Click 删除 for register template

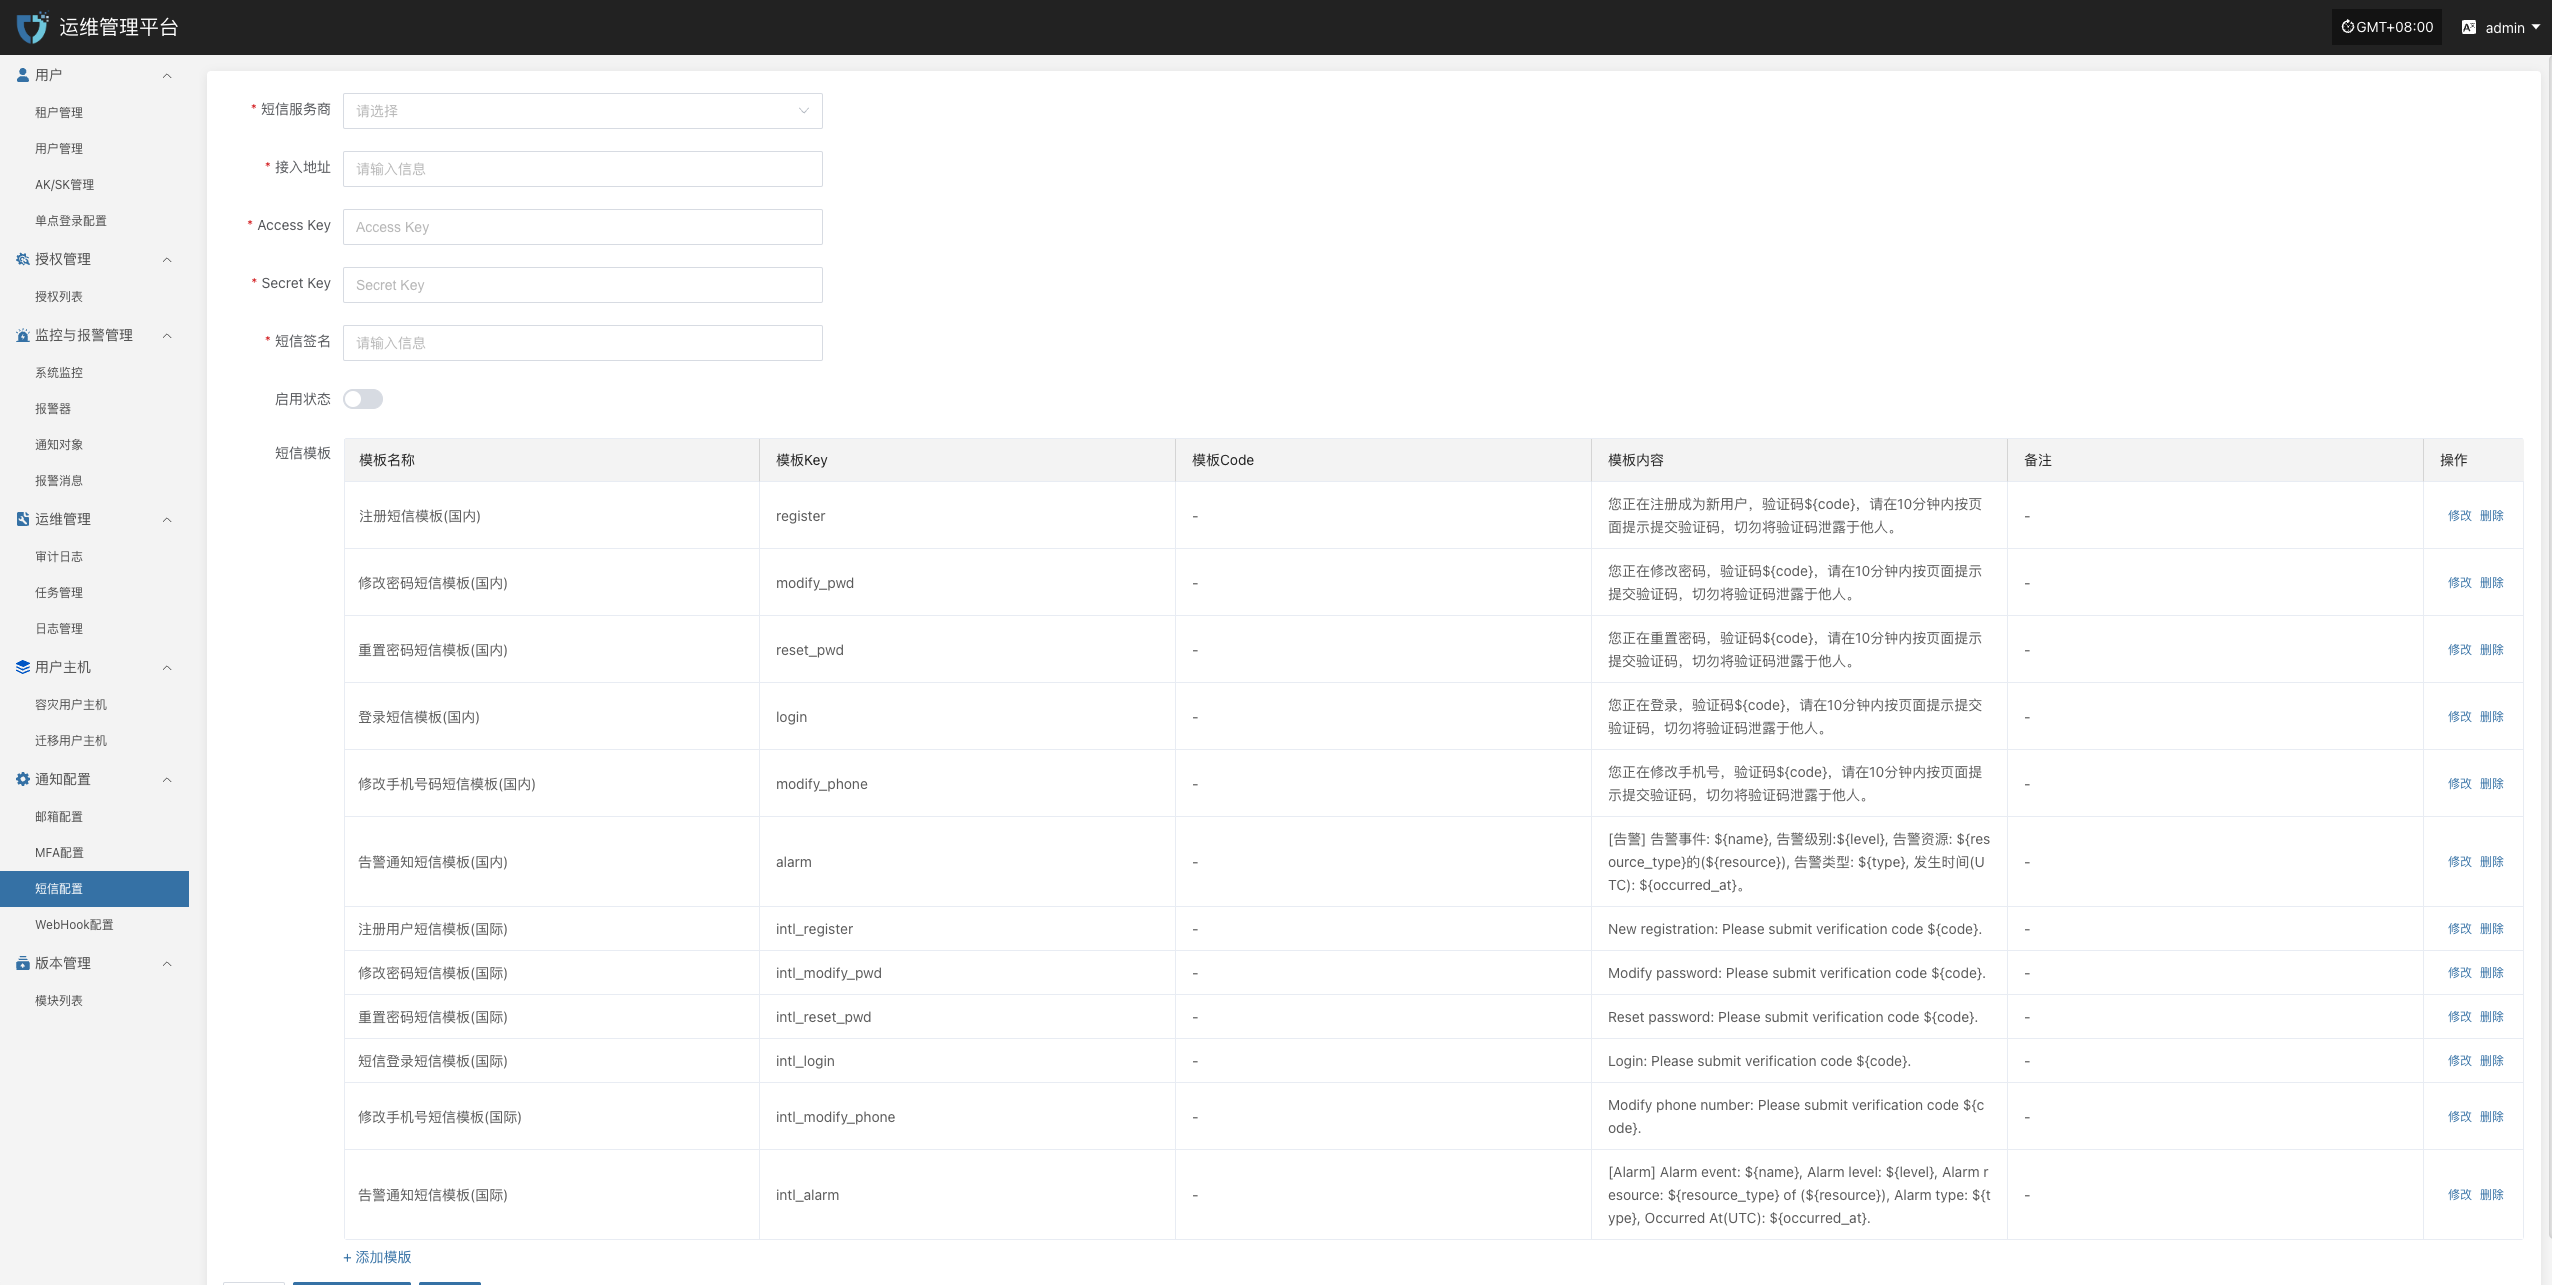click(x=2491, y=516)
